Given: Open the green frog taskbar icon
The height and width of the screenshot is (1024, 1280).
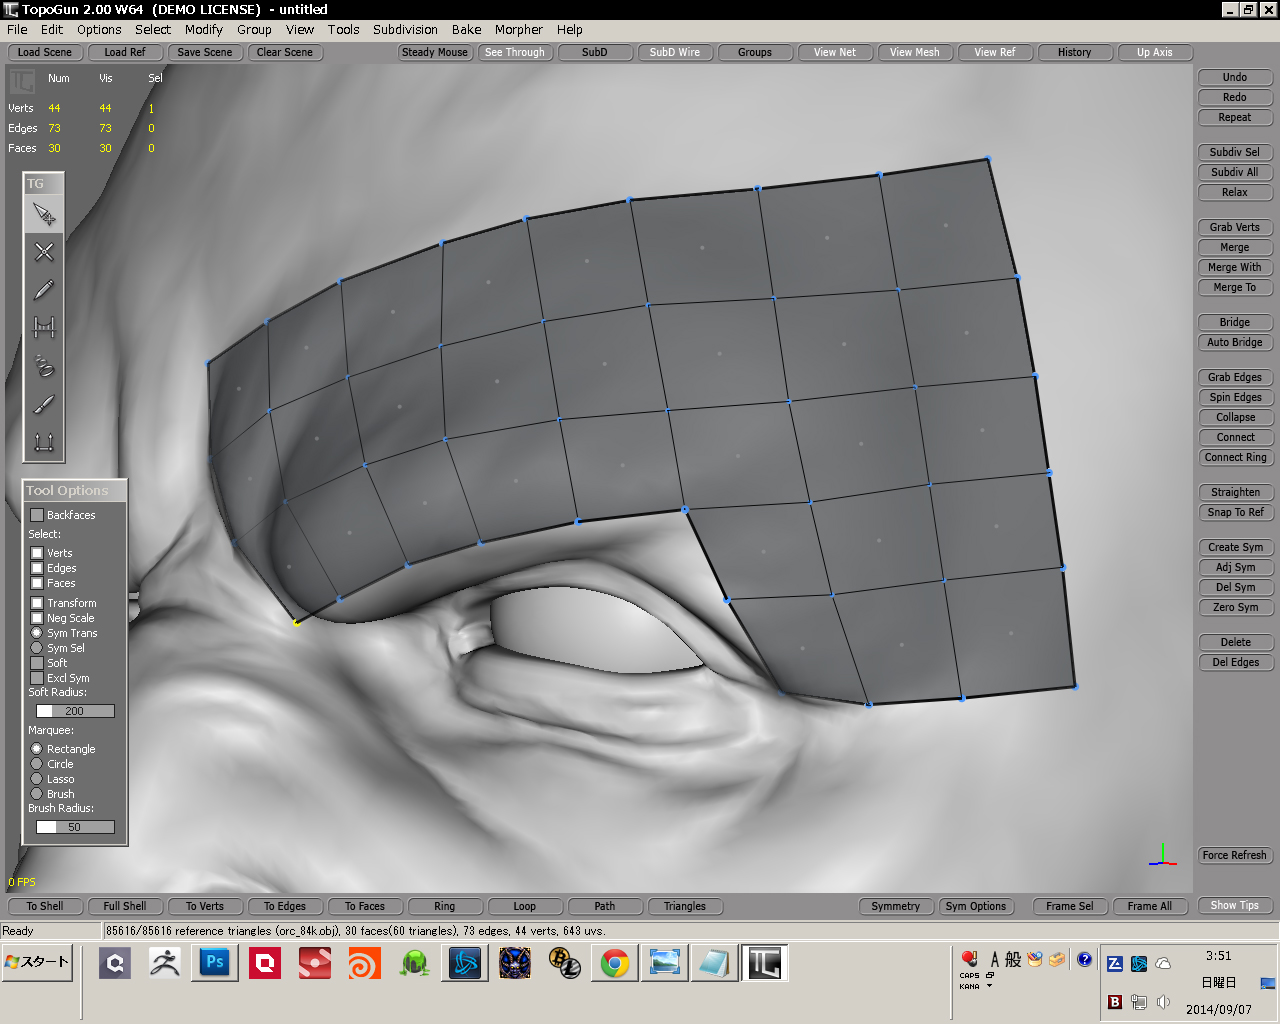Looking at the screenshot, I should coord(415,963).
